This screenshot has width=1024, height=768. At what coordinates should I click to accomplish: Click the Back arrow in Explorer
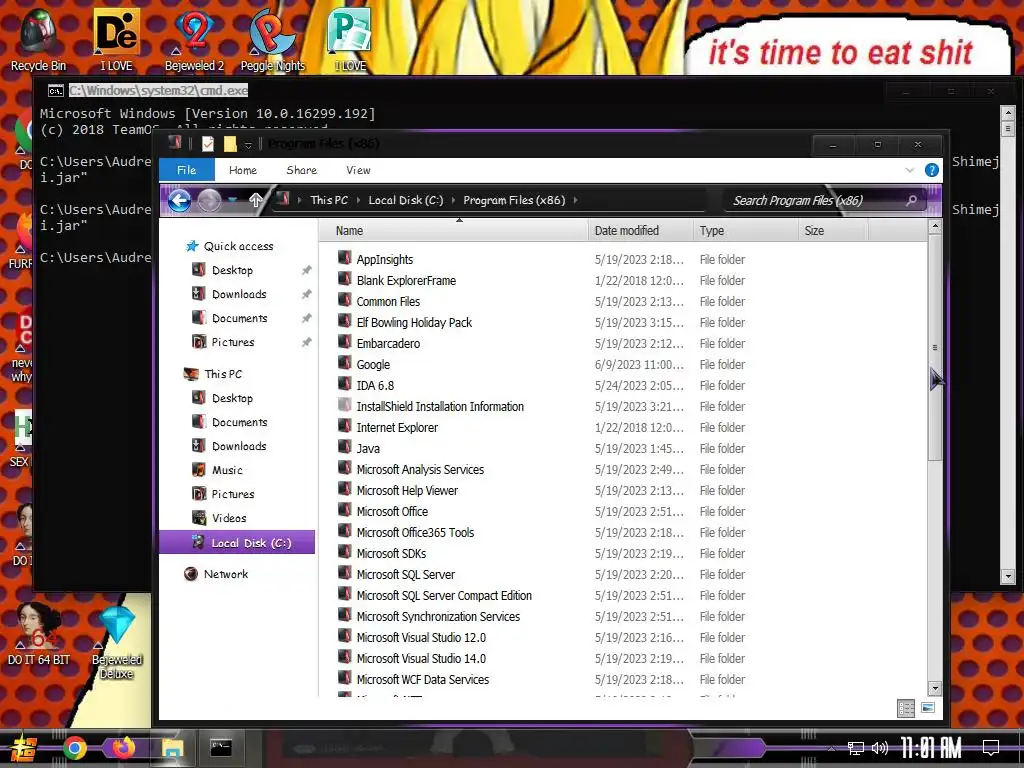[180, 200]
